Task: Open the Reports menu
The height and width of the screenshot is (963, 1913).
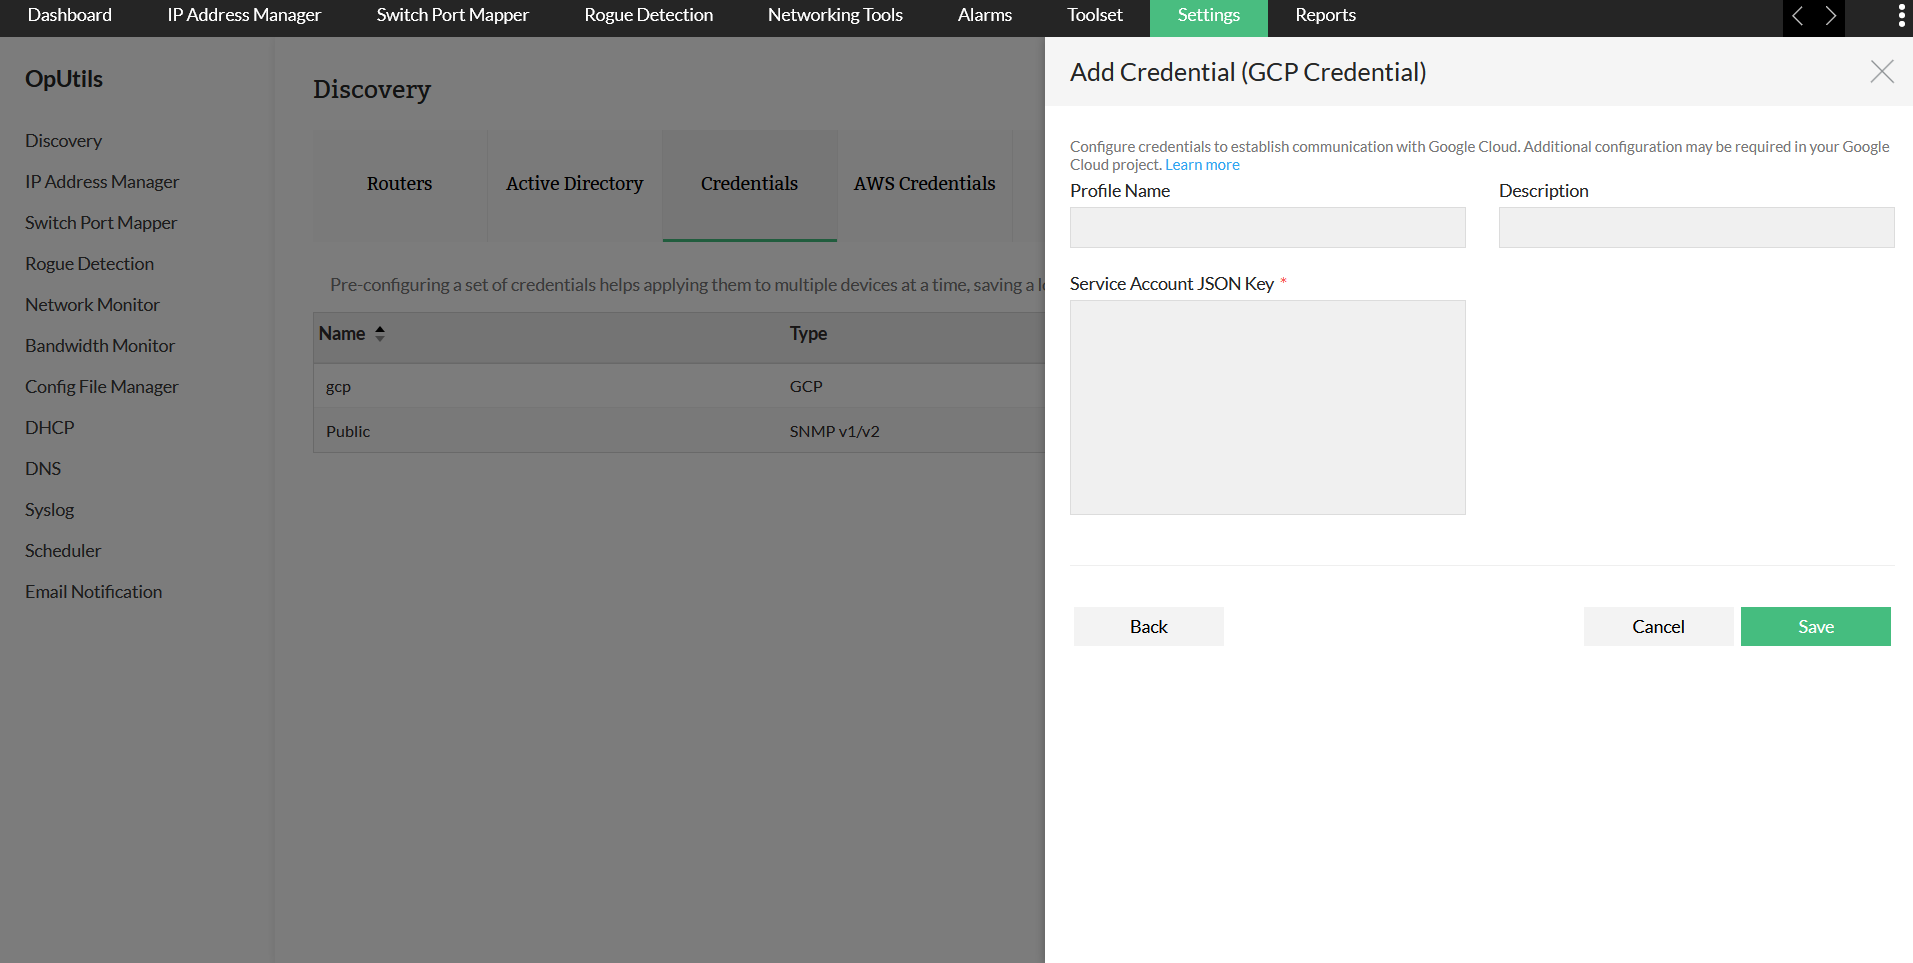Action: click(x=1326, y=15)
